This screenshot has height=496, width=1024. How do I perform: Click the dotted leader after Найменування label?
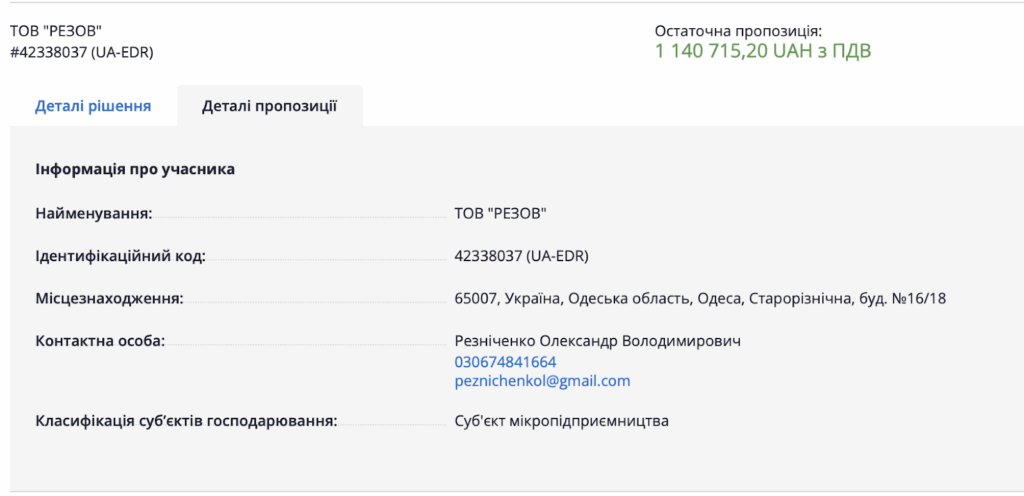coord(300,218)
